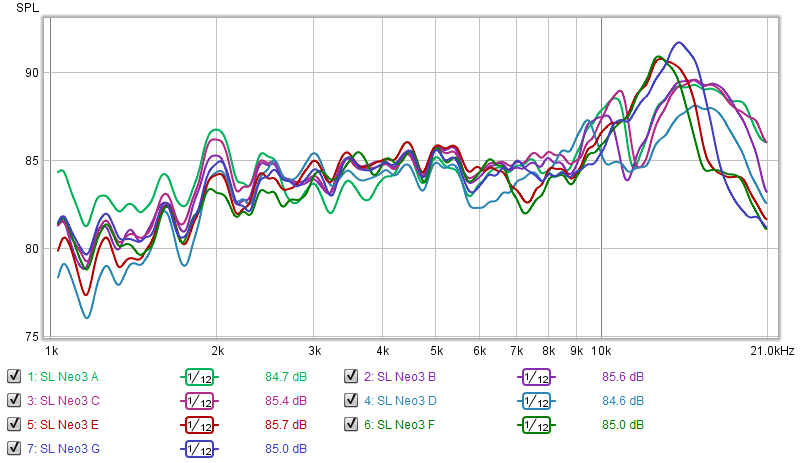Viewport: 800px width, 463px height.
Task: Select the '5: SL Neo3 E' legend label
Action: [63, 425]
